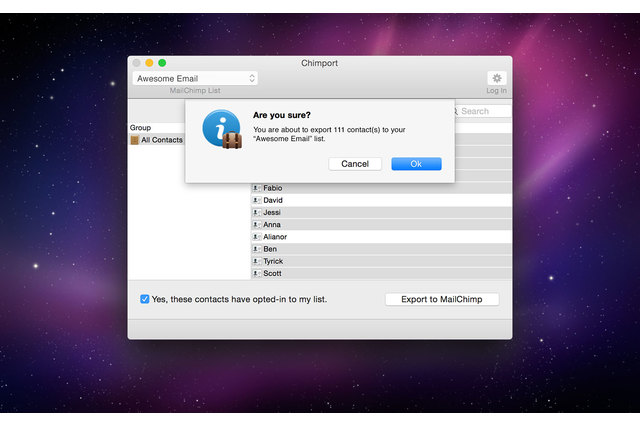
Task: Select the contact named Scott
Action: pyautogui.click(x=381, y=273)
